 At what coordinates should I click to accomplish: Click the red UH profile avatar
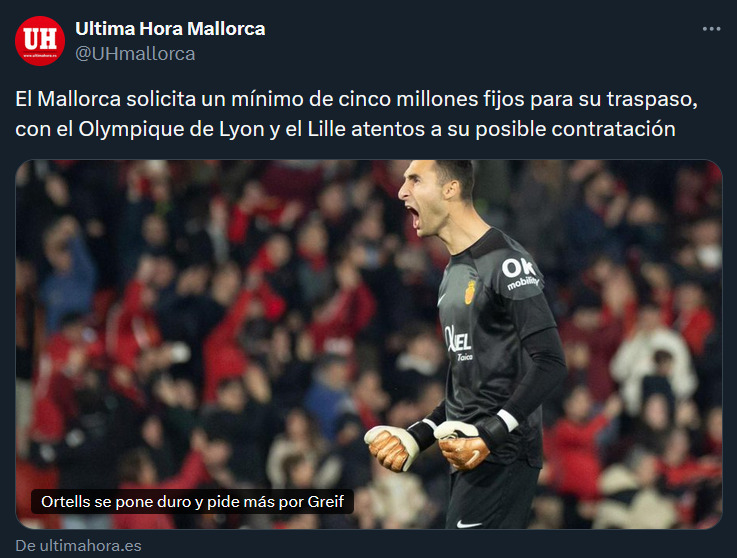click(40, 41)
